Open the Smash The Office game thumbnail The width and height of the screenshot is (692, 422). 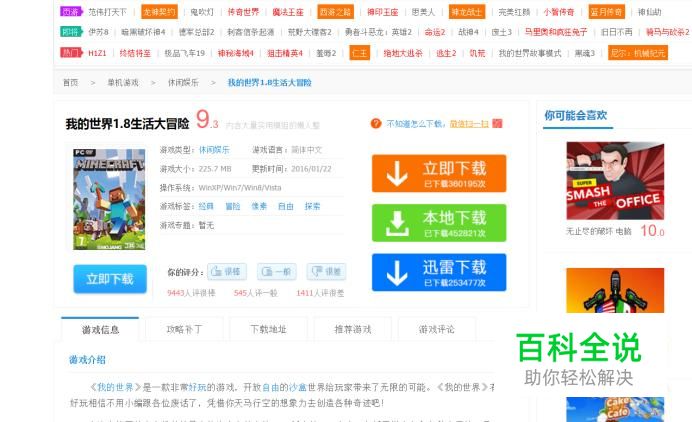pyautogui.click(x=615, y=181)
